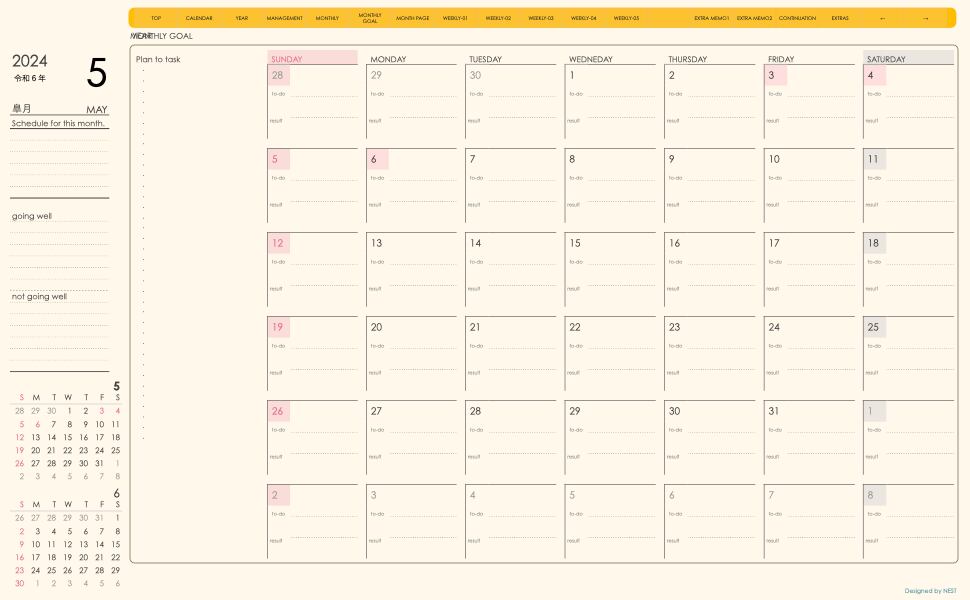Open the TOP tab
Image resolution: width=970 pixels, height=600 pixels.
(156, 18)
